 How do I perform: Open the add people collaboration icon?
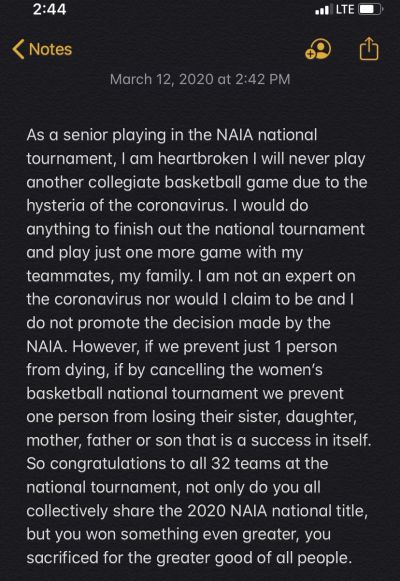click(318, 49)
